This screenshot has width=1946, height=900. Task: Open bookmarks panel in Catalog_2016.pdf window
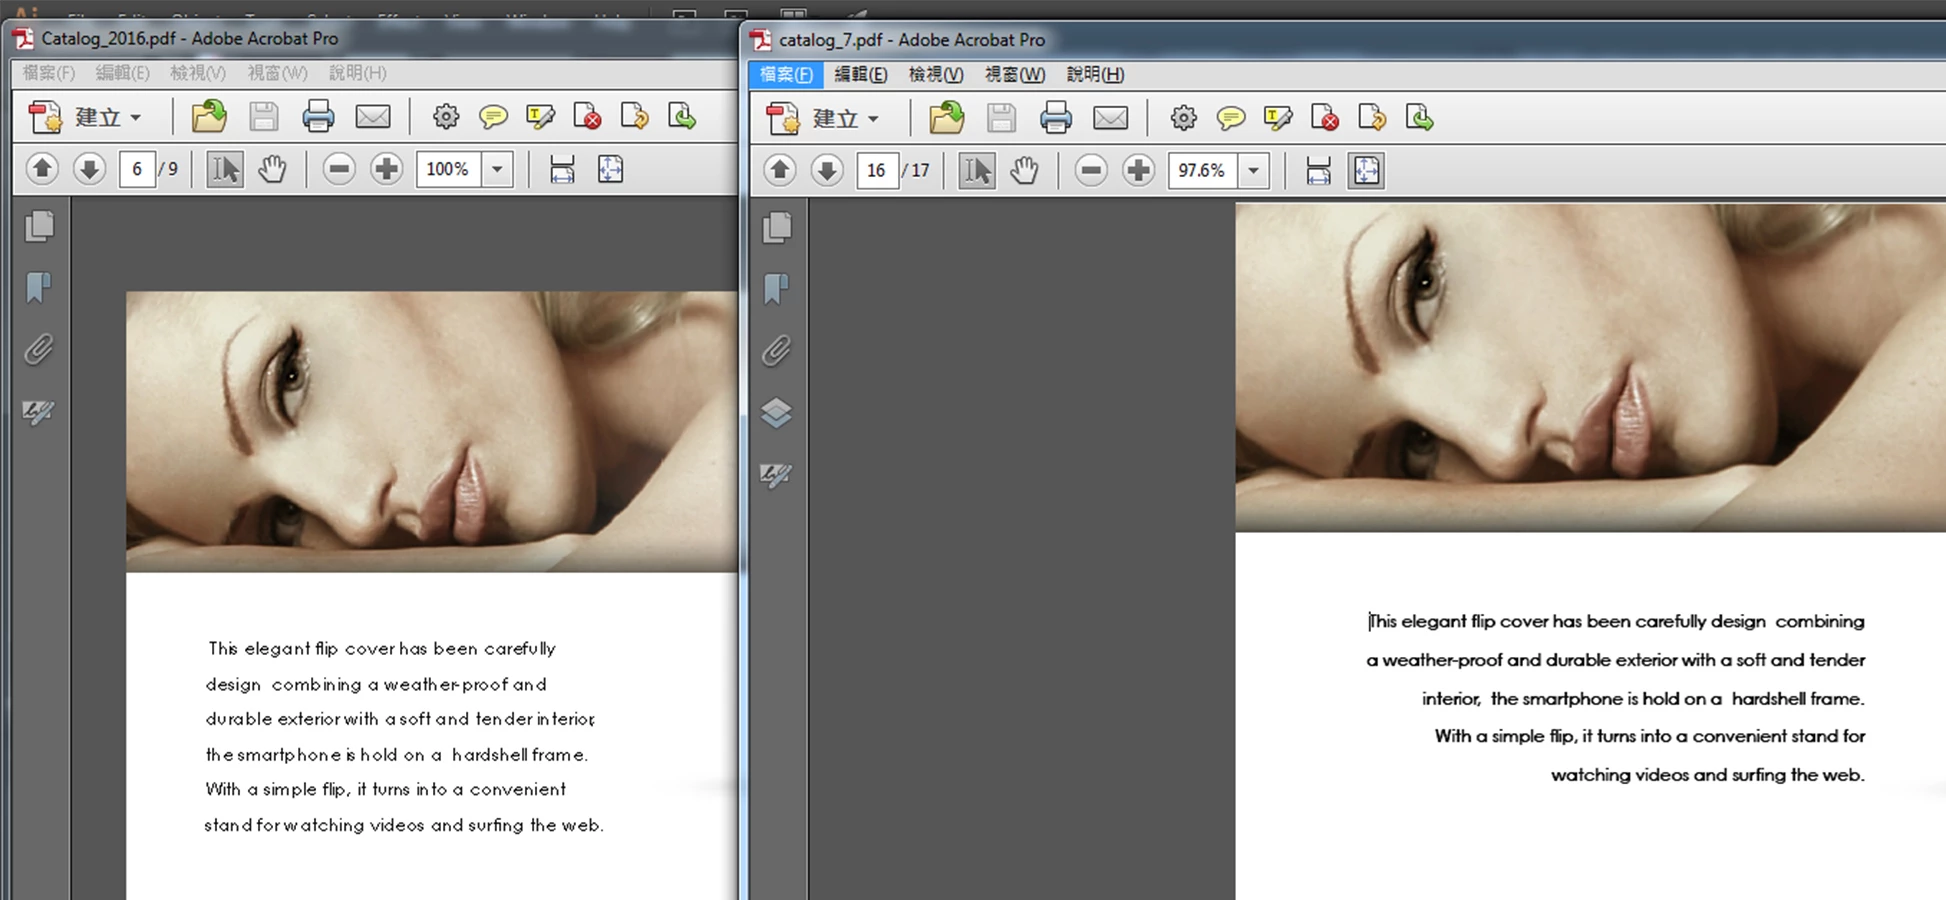click(39, 288)
